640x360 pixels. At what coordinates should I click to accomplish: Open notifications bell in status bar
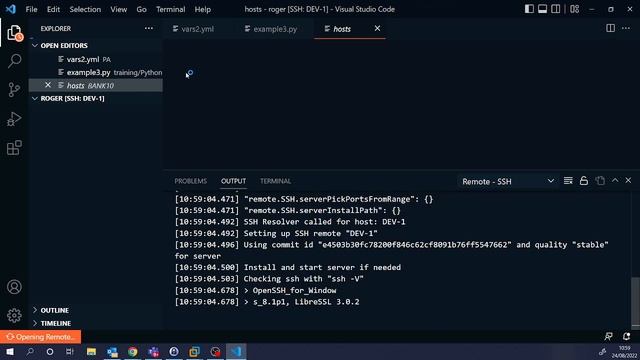coord(627,336)
